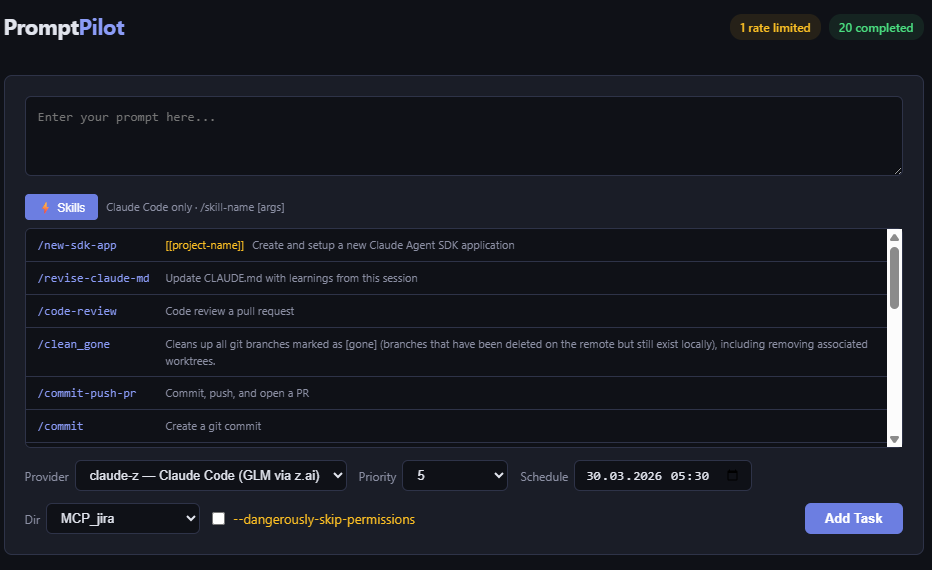Click the flame icon on Skills button

[x=45, y=208]
